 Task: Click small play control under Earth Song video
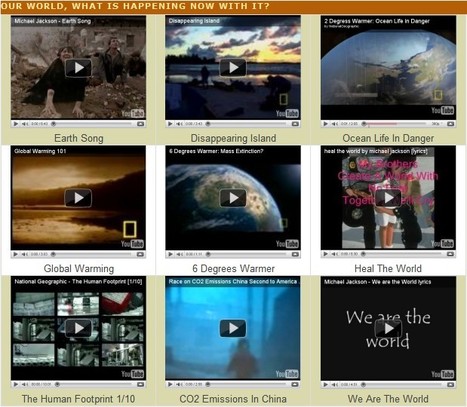point(15,124)
